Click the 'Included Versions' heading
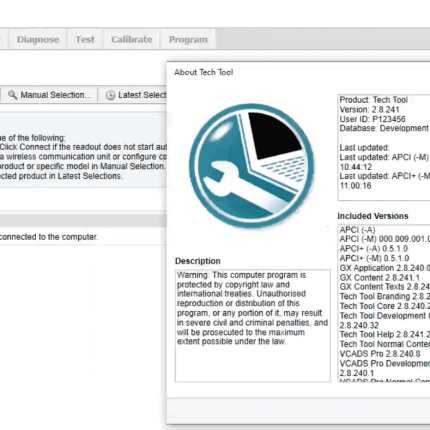The width and height of the screenshot is (430, 430). point(373,216)
